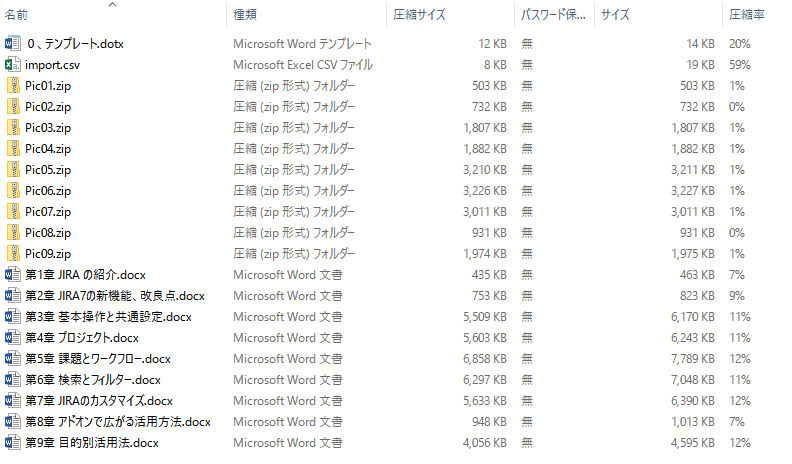The height and width of the screenshot is (464, 792).
Task: Click the compressed size 4,056 KB
Action: click(485, 443)
